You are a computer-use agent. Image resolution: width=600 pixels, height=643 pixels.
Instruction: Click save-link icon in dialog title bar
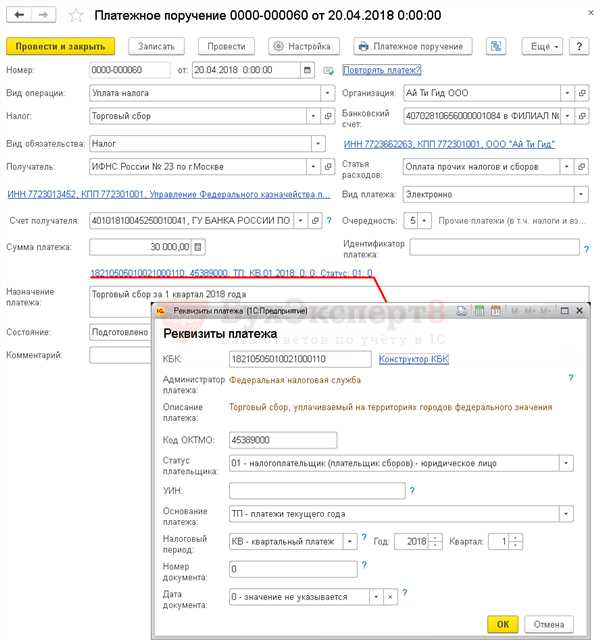tap(462, 311)
